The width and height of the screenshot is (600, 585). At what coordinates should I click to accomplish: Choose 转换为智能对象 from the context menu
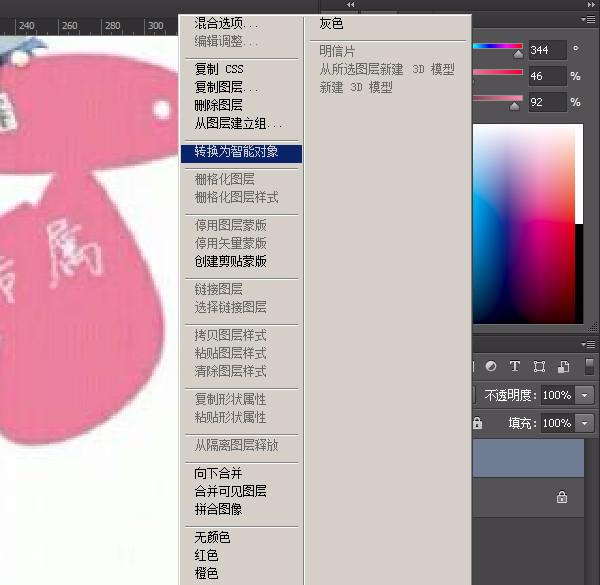[x=236, y=152]
